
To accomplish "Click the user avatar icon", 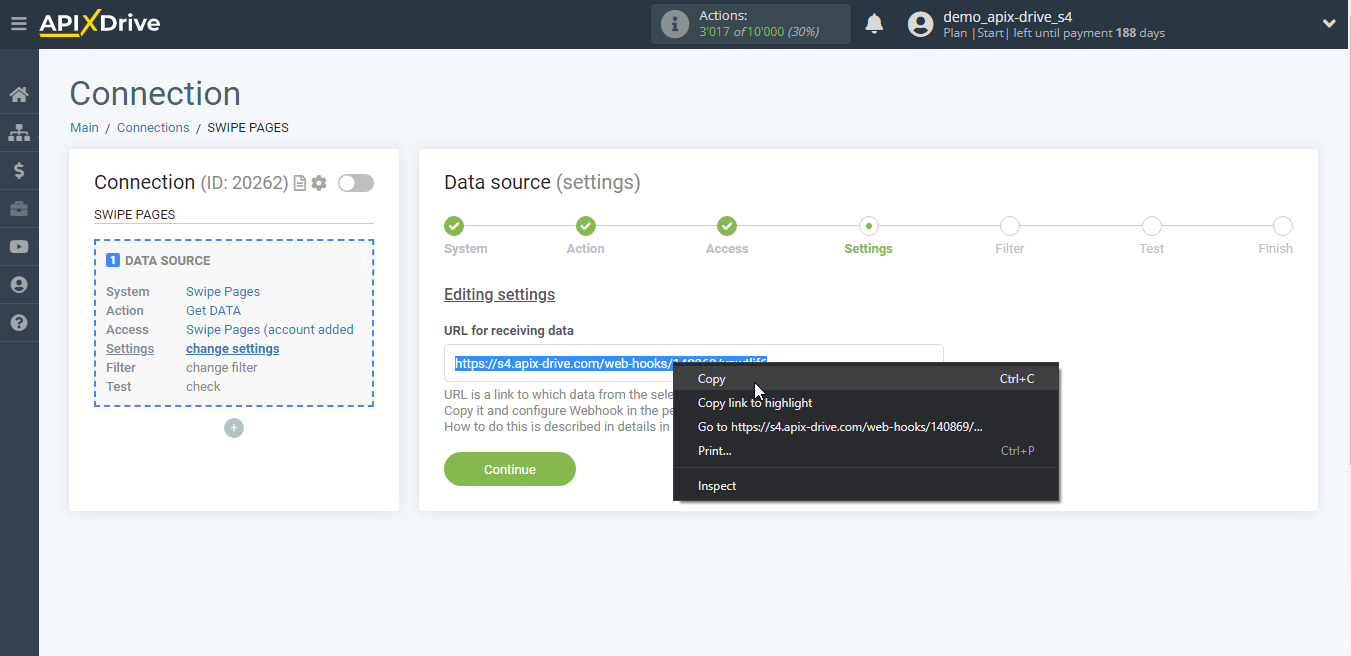I will pos(920,24).
